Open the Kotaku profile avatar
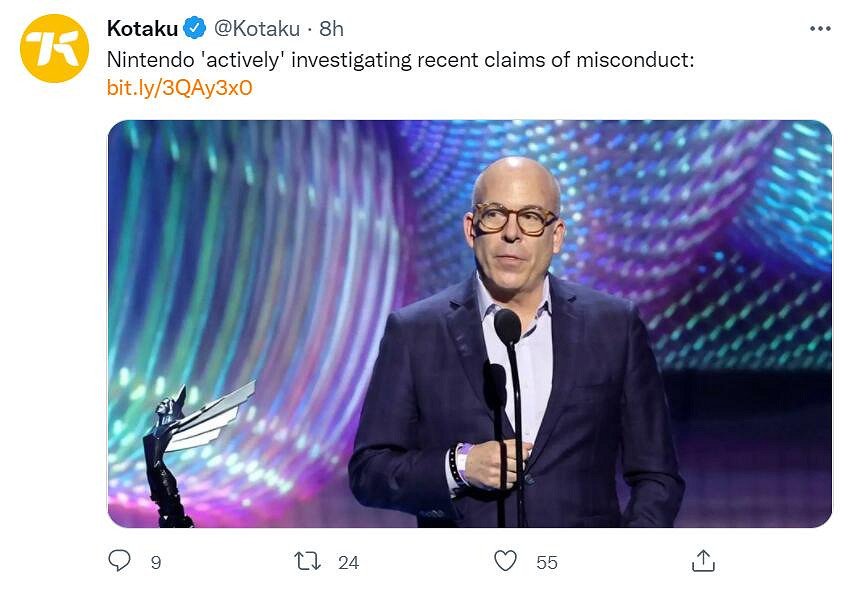 pyautogui.click(x=55, y=49)
